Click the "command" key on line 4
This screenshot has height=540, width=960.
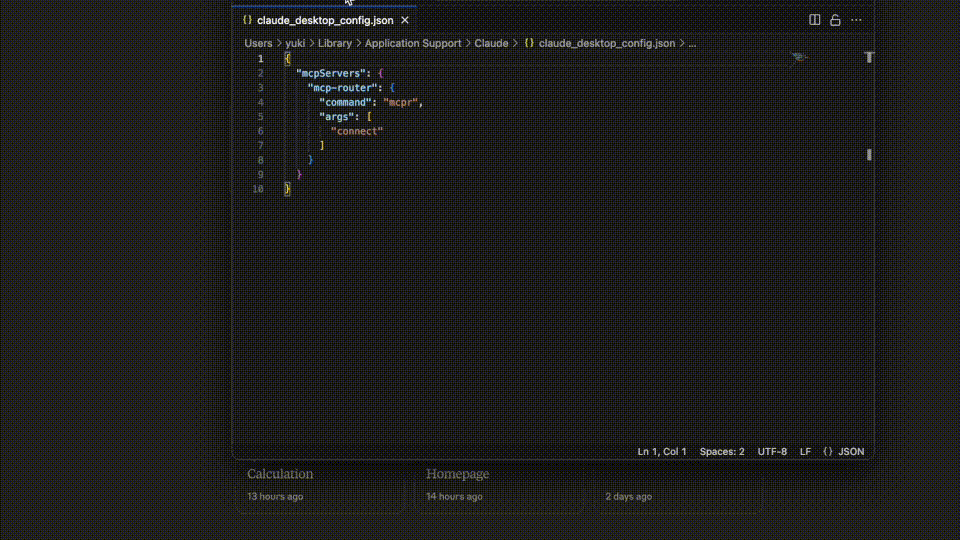[x=345, y=102]
